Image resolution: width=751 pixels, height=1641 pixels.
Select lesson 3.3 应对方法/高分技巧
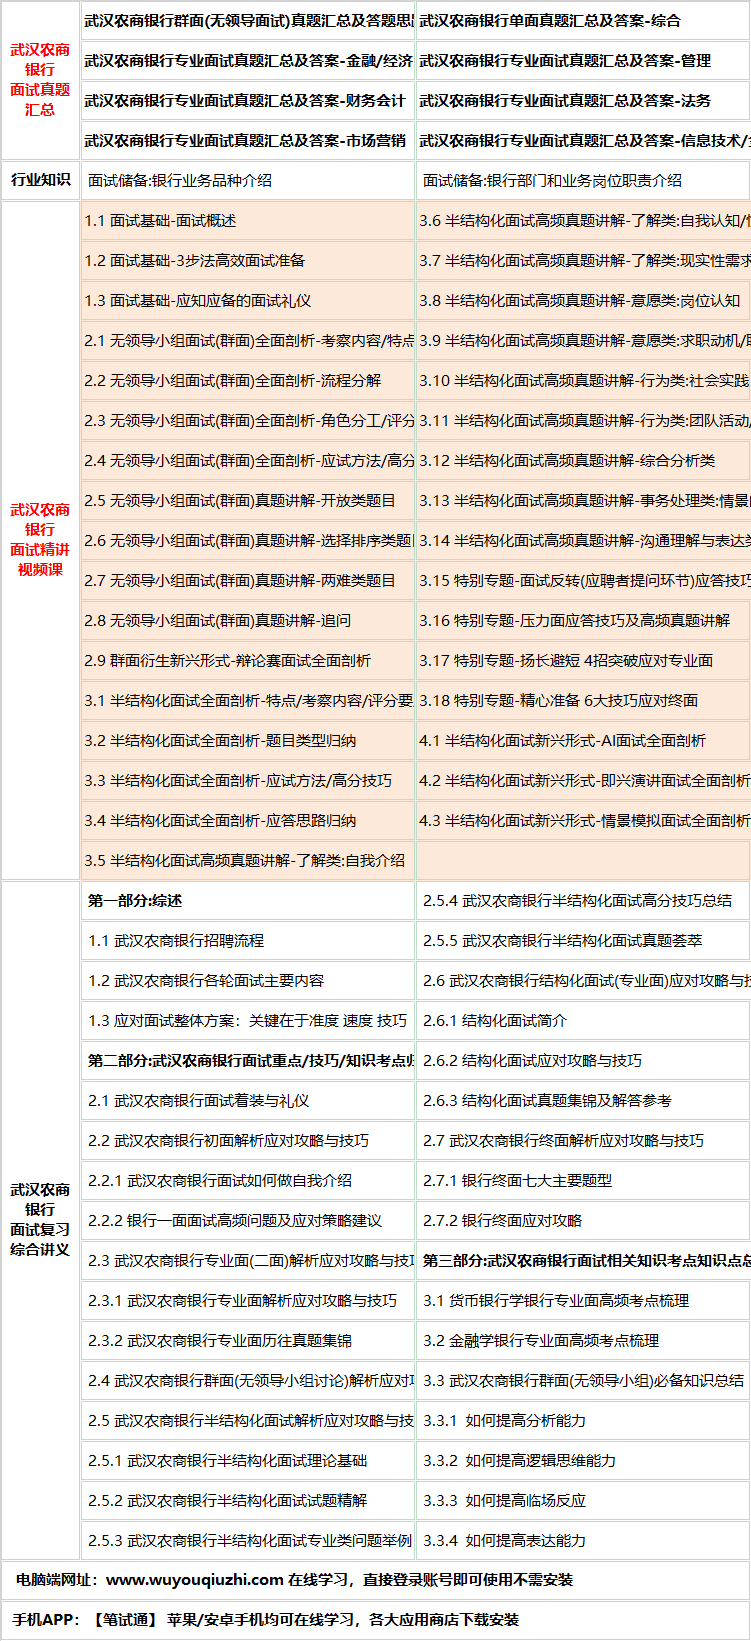click(238, 781)
